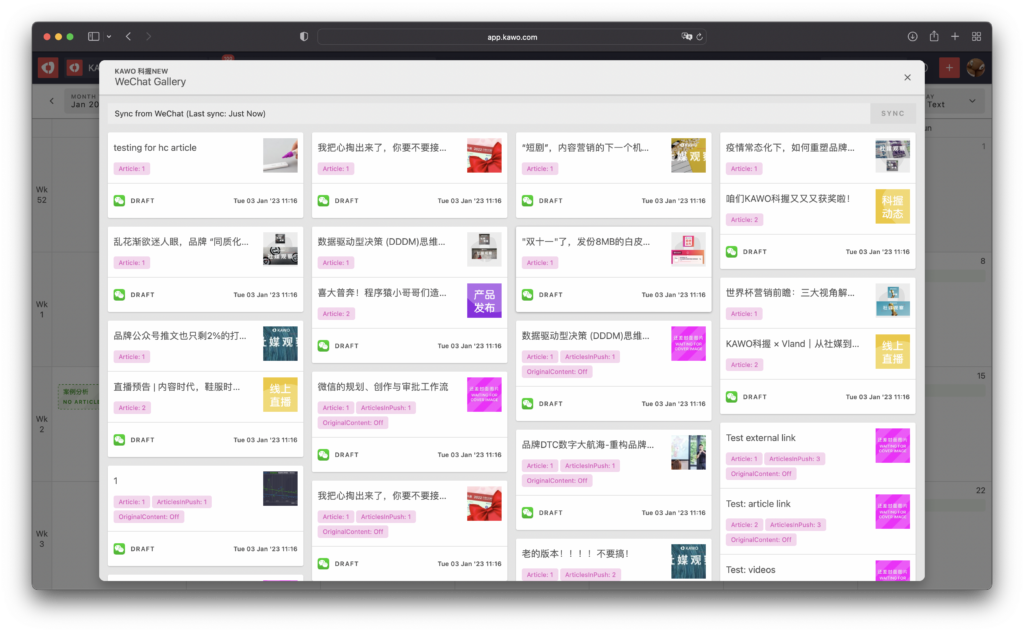
Task: Reload page with the refresh icon
Action: (x=699, y=37)
